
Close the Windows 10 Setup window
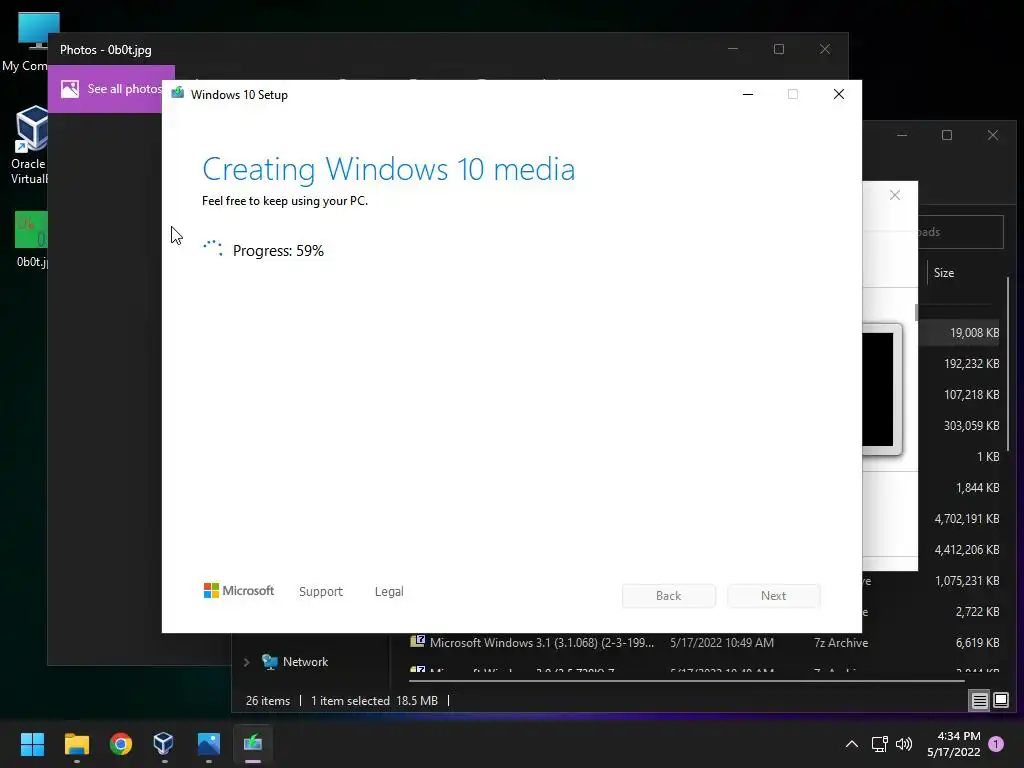(x=839, y=95)
